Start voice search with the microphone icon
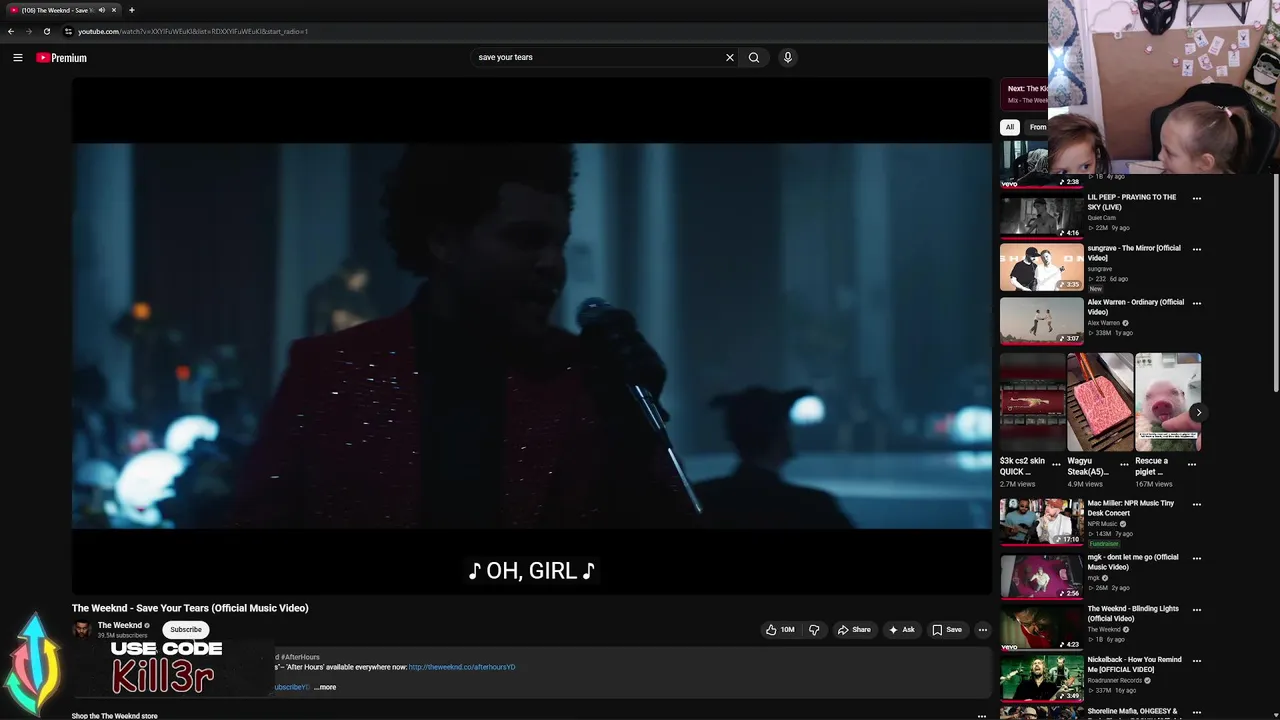 (788, 57)
